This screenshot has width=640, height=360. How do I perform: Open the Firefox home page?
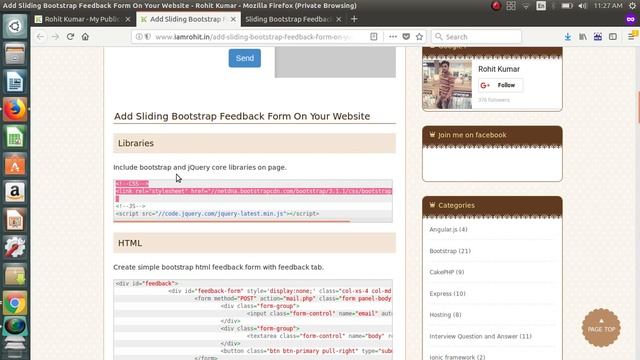click(x=85, y=37)
